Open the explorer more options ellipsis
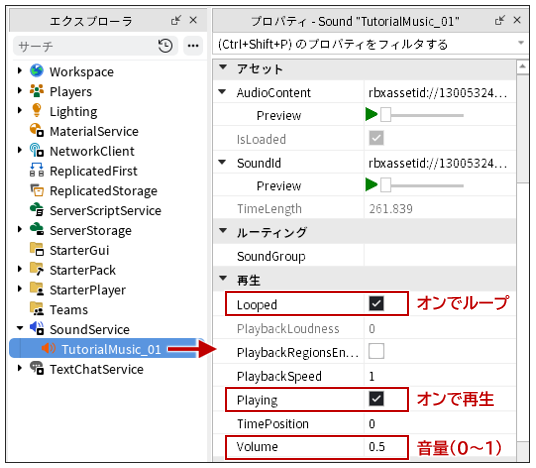The image size is (536, 468). 193,46
